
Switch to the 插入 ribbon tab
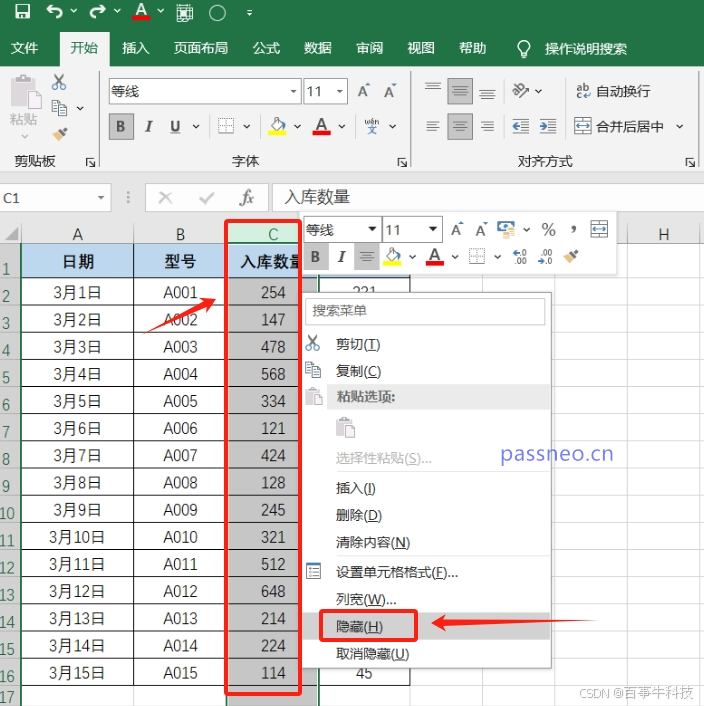click(135, 48)
